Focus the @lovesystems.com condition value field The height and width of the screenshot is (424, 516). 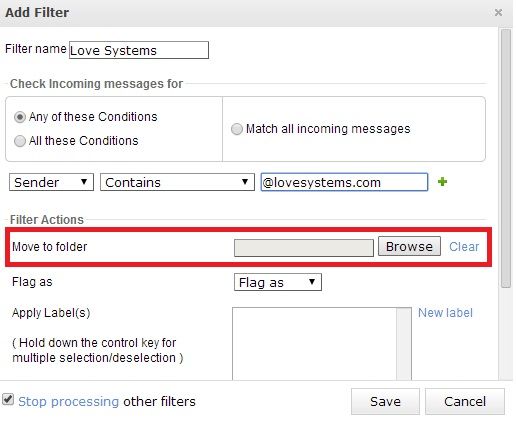point(344,182)
